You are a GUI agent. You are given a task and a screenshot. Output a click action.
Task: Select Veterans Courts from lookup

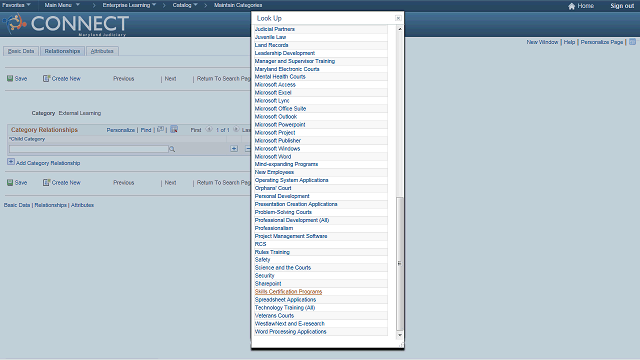pos(274,316)
